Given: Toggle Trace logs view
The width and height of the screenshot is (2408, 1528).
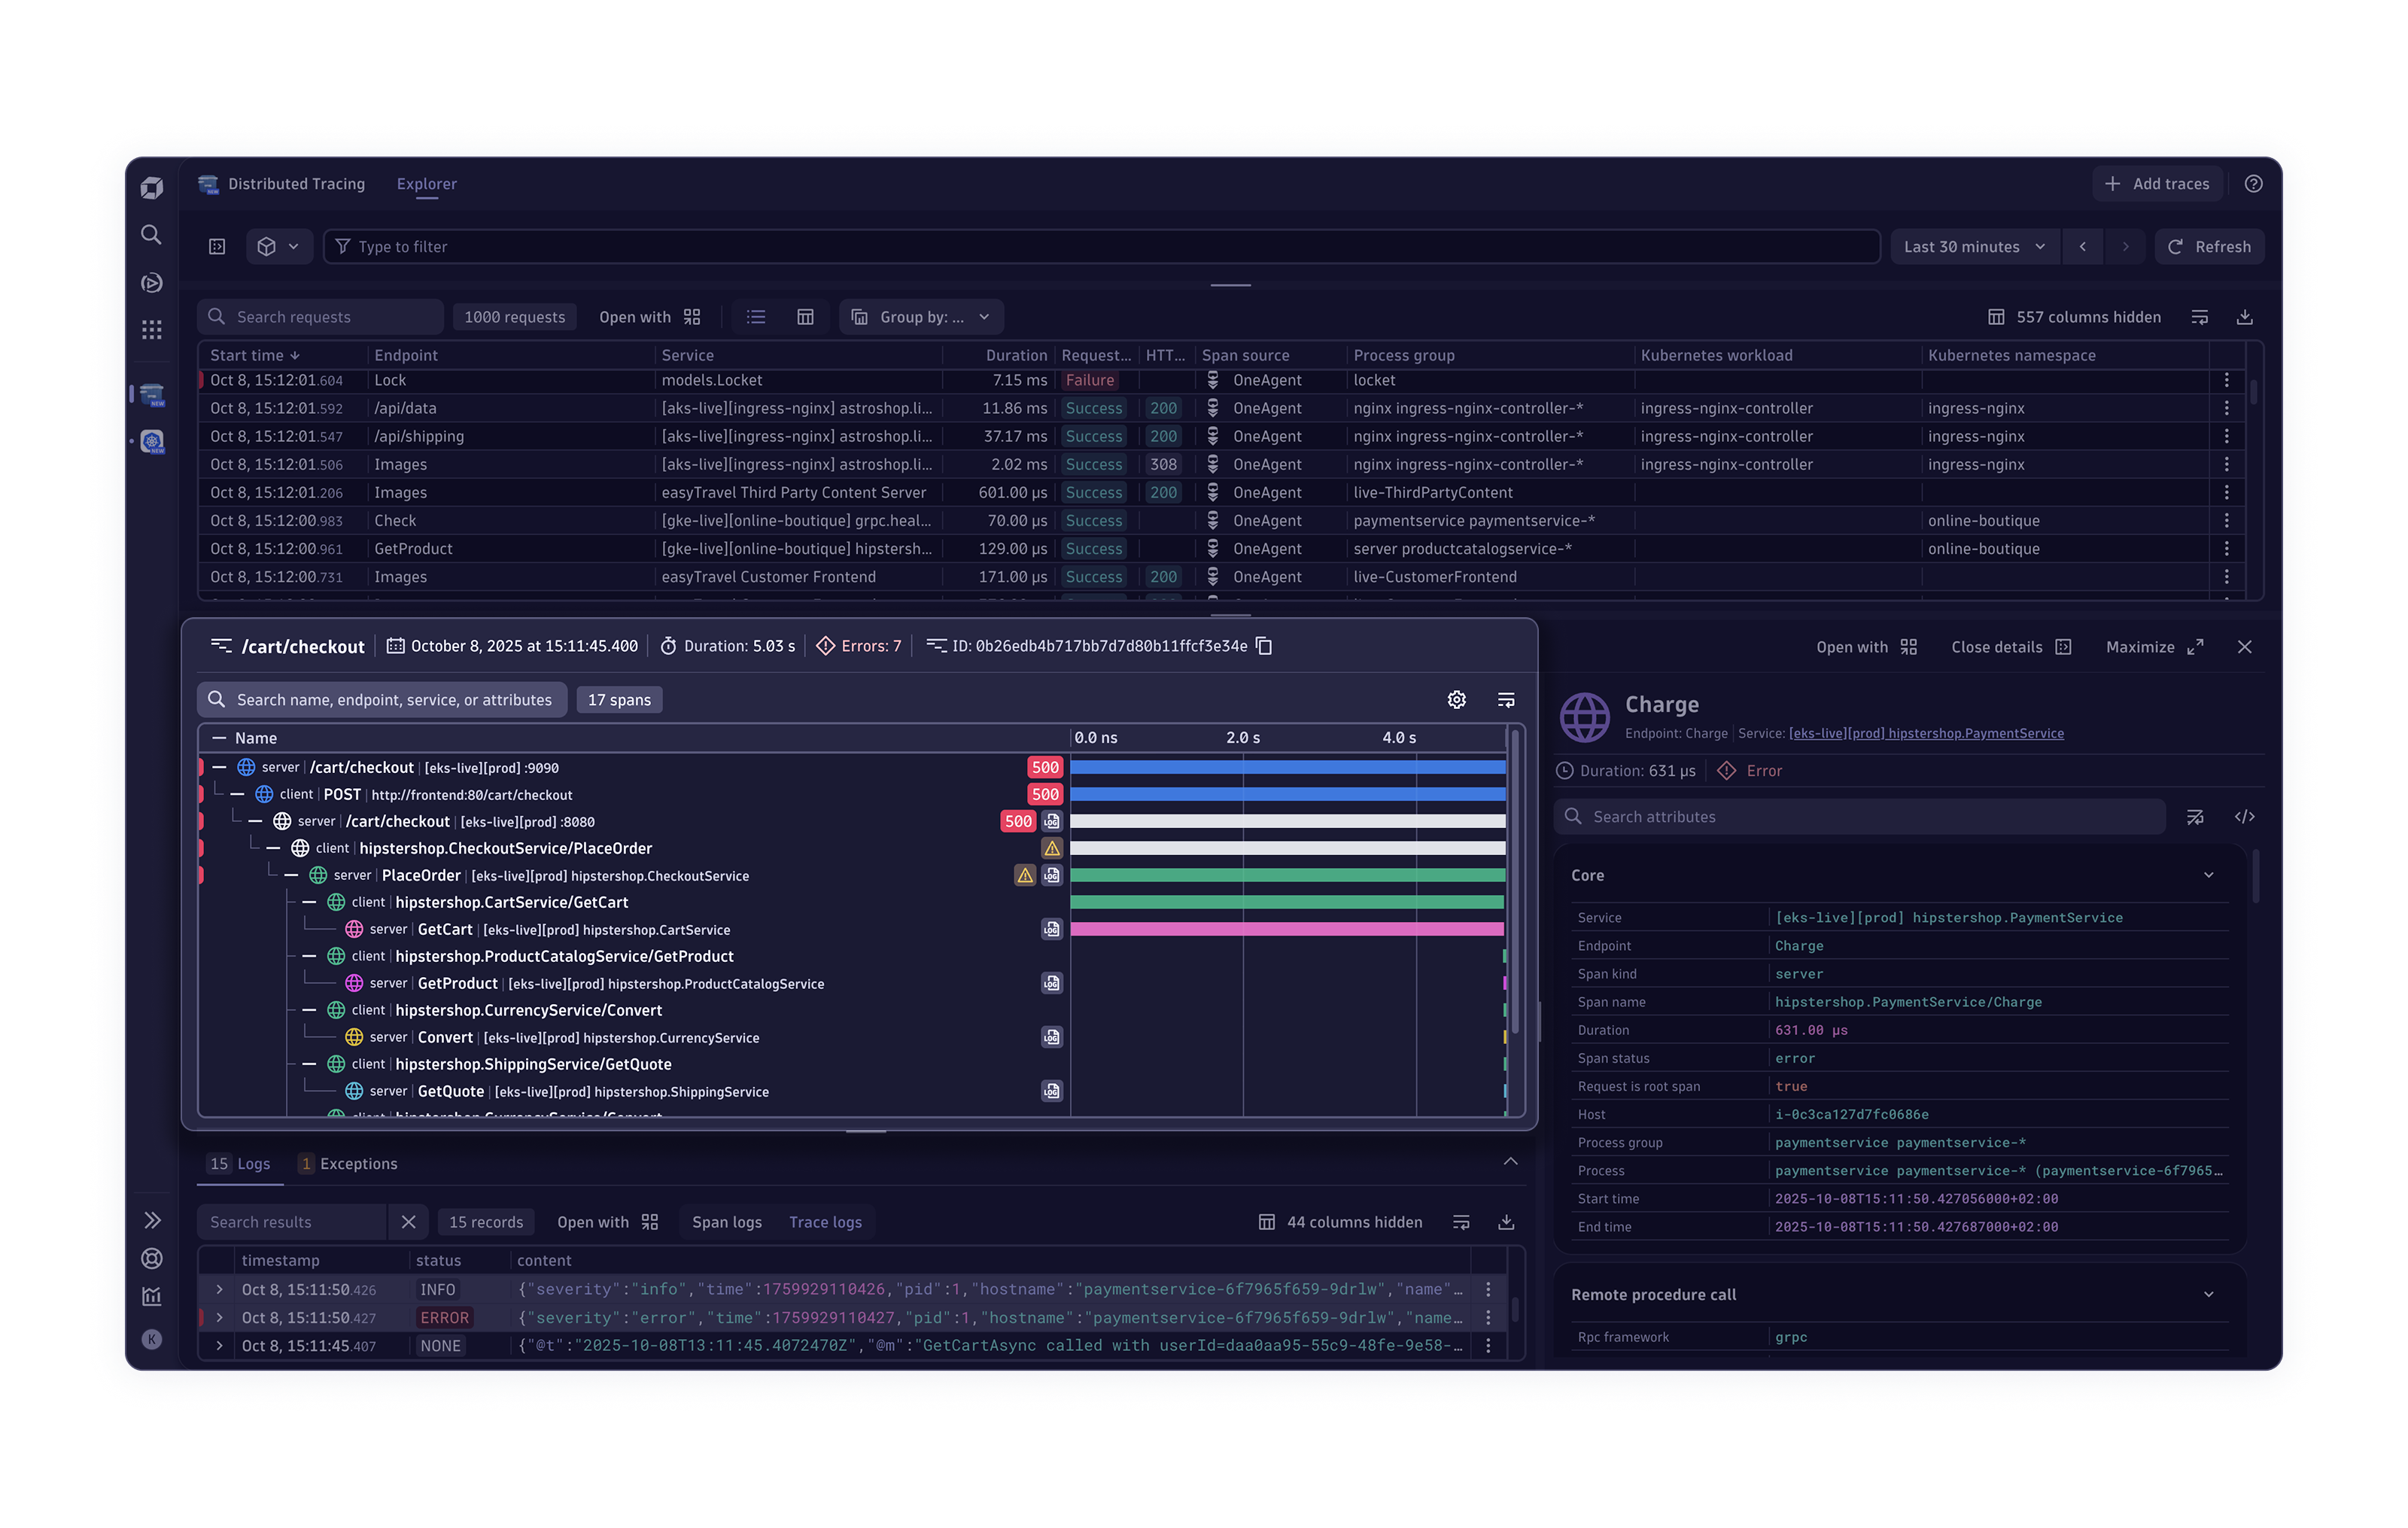Looking at the screenshot, I should [x=825, y=1222].
